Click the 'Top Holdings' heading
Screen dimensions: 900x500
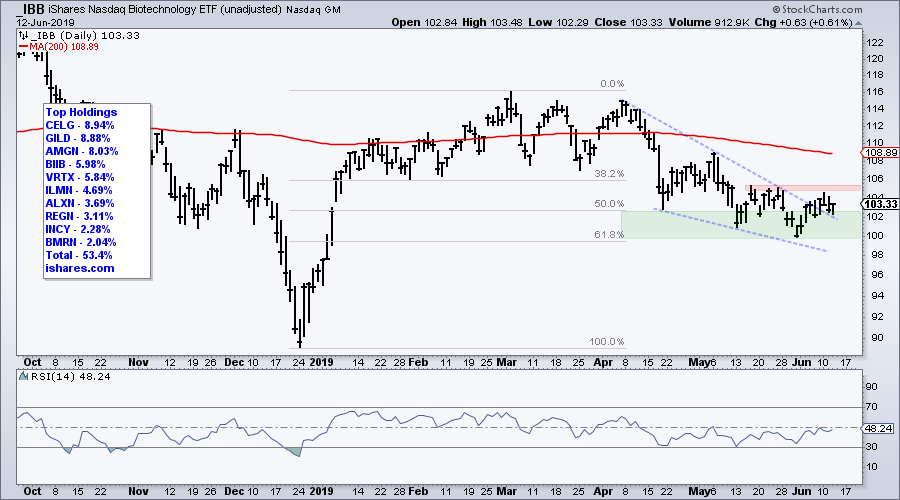point(82,112)
